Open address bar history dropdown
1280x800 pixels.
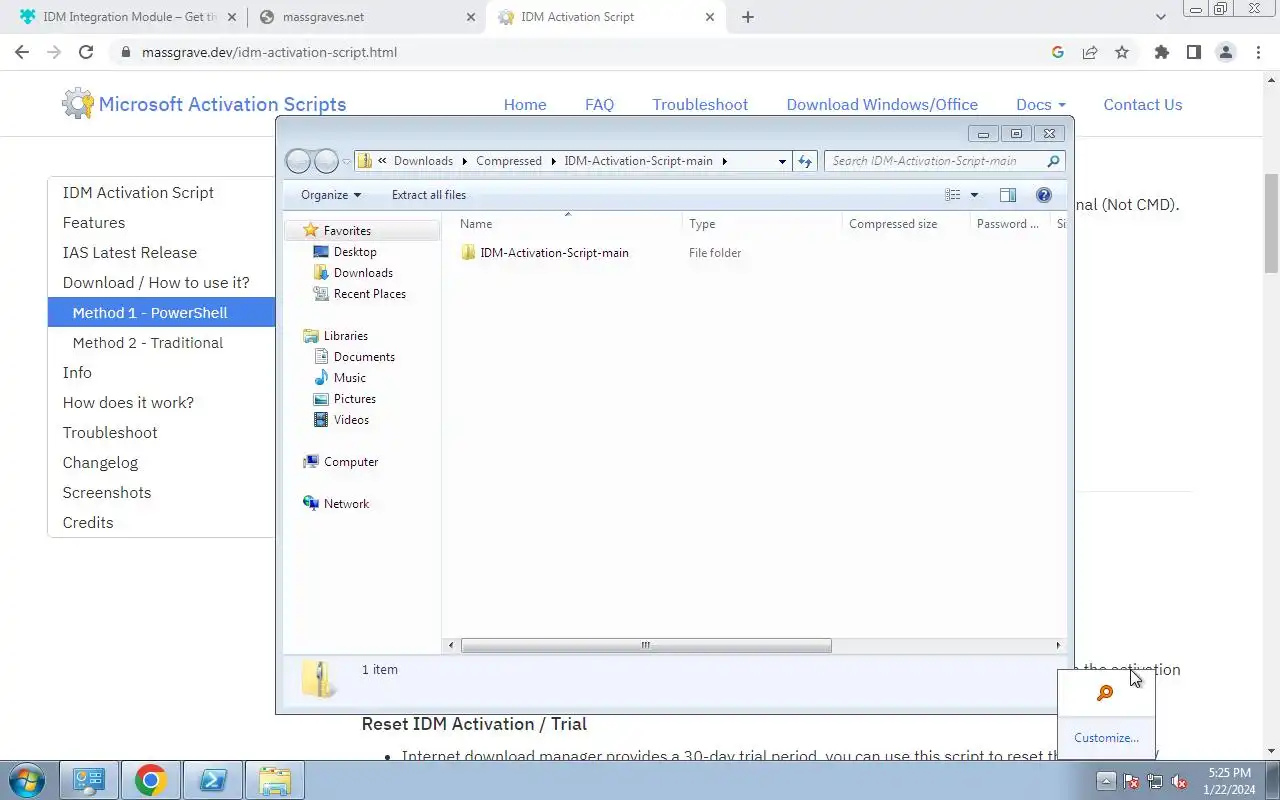click(x=782, y=161)
